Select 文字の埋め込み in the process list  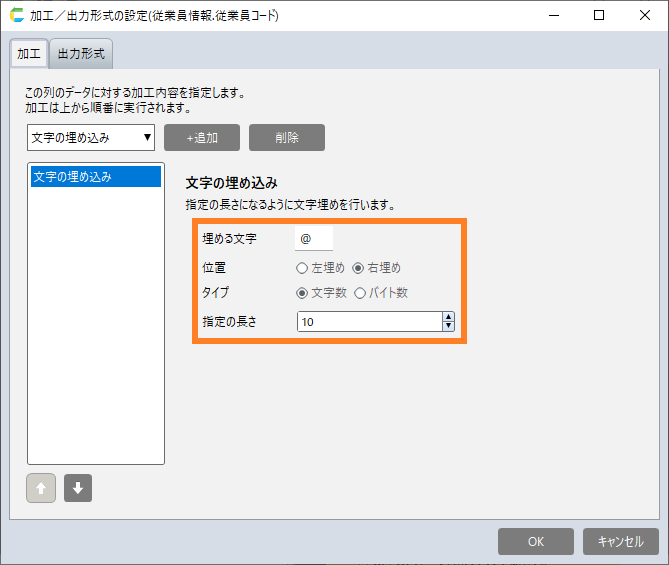[95, 177]
